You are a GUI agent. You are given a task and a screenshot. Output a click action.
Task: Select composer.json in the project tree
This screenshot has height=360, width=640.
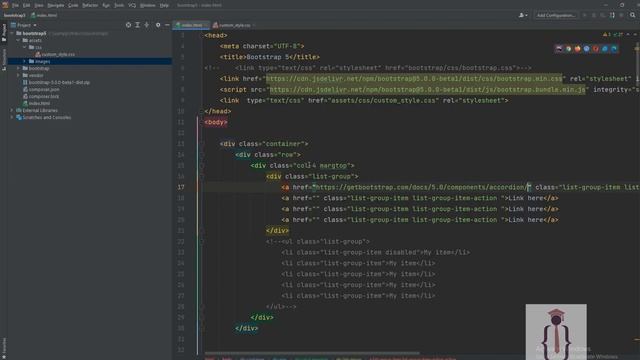point(41,89)
